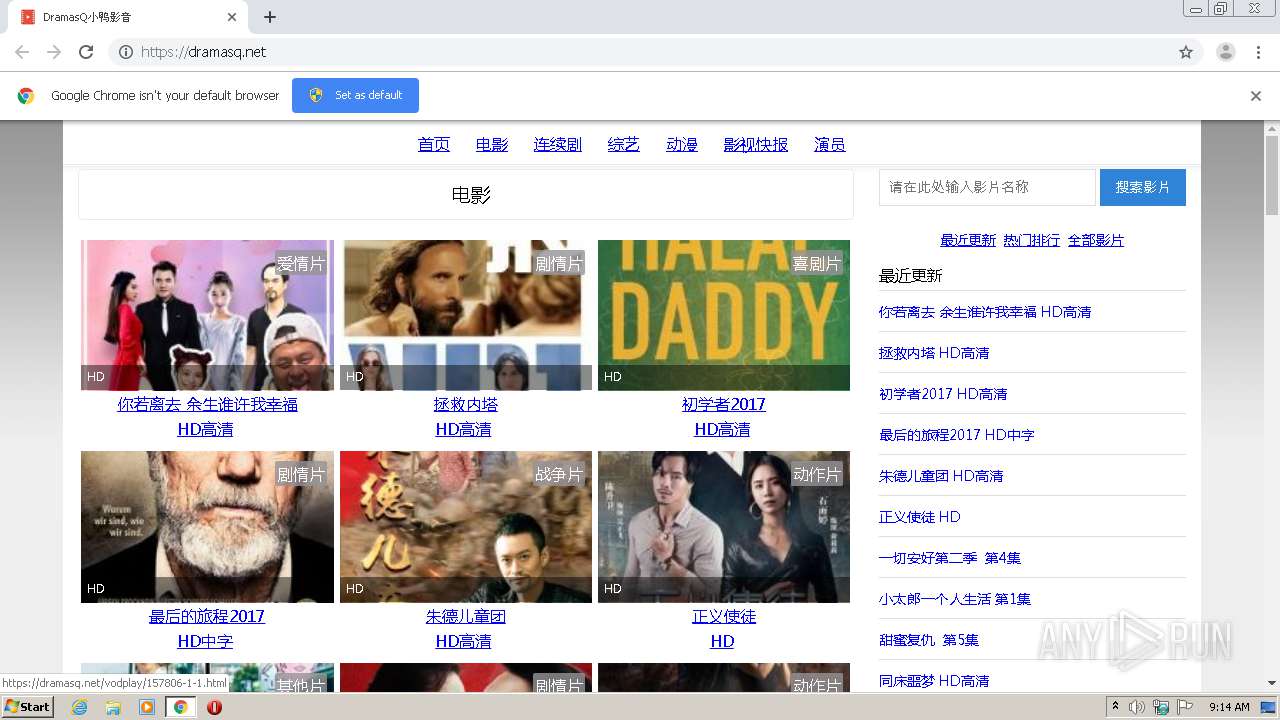
Task: Open thumbnail of 拯救内塔 movie
Action: pyautogui.click(x=466, y=315)
